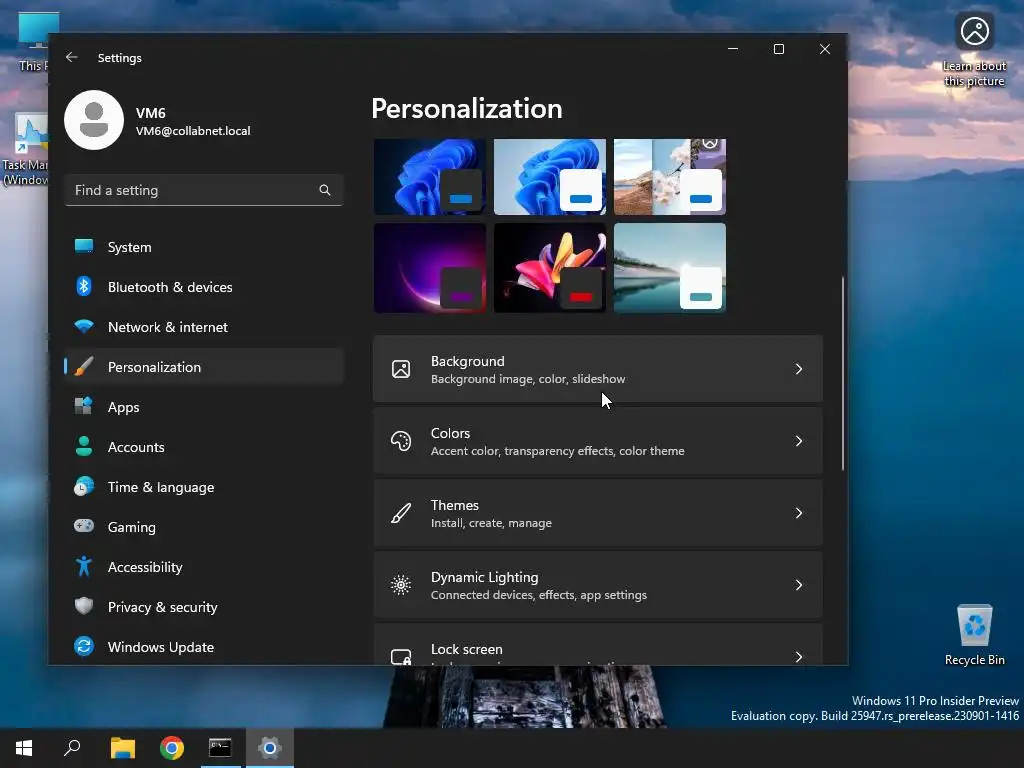Click the Dynamic Lighting sun icon
The width and height of the screenshot is (1024, 768).
point(401,585)
